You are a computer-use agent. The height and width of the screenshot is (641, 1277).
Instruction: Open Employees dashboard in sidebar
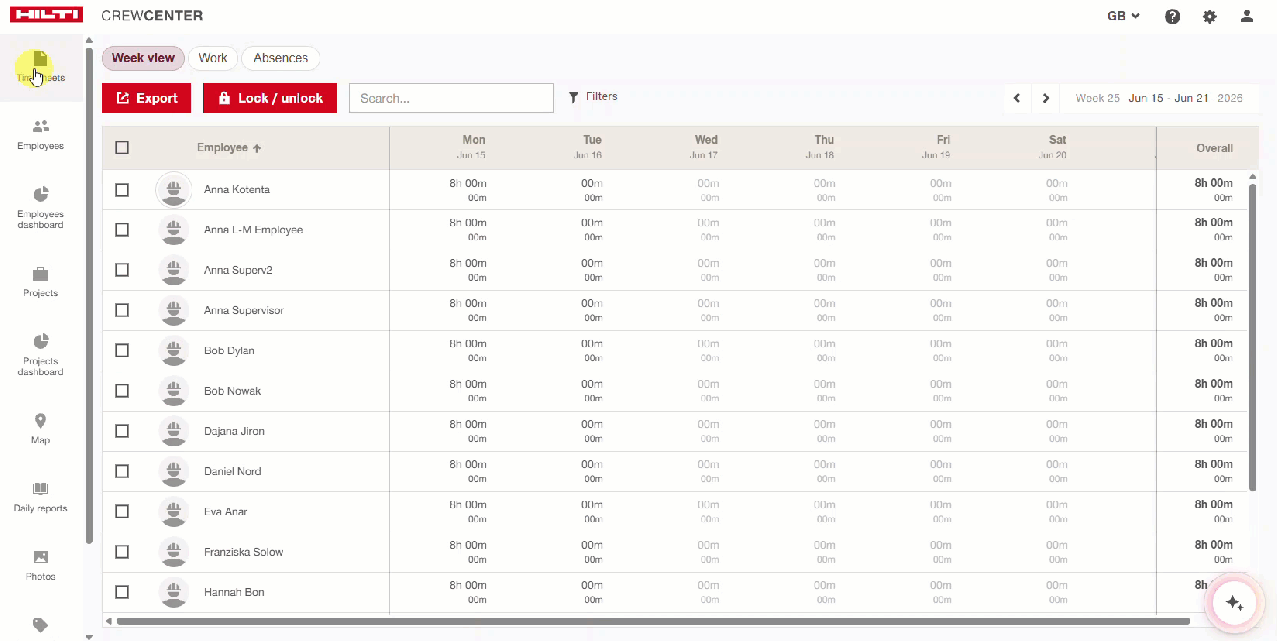pyautogui.click(x=40, y=207)
